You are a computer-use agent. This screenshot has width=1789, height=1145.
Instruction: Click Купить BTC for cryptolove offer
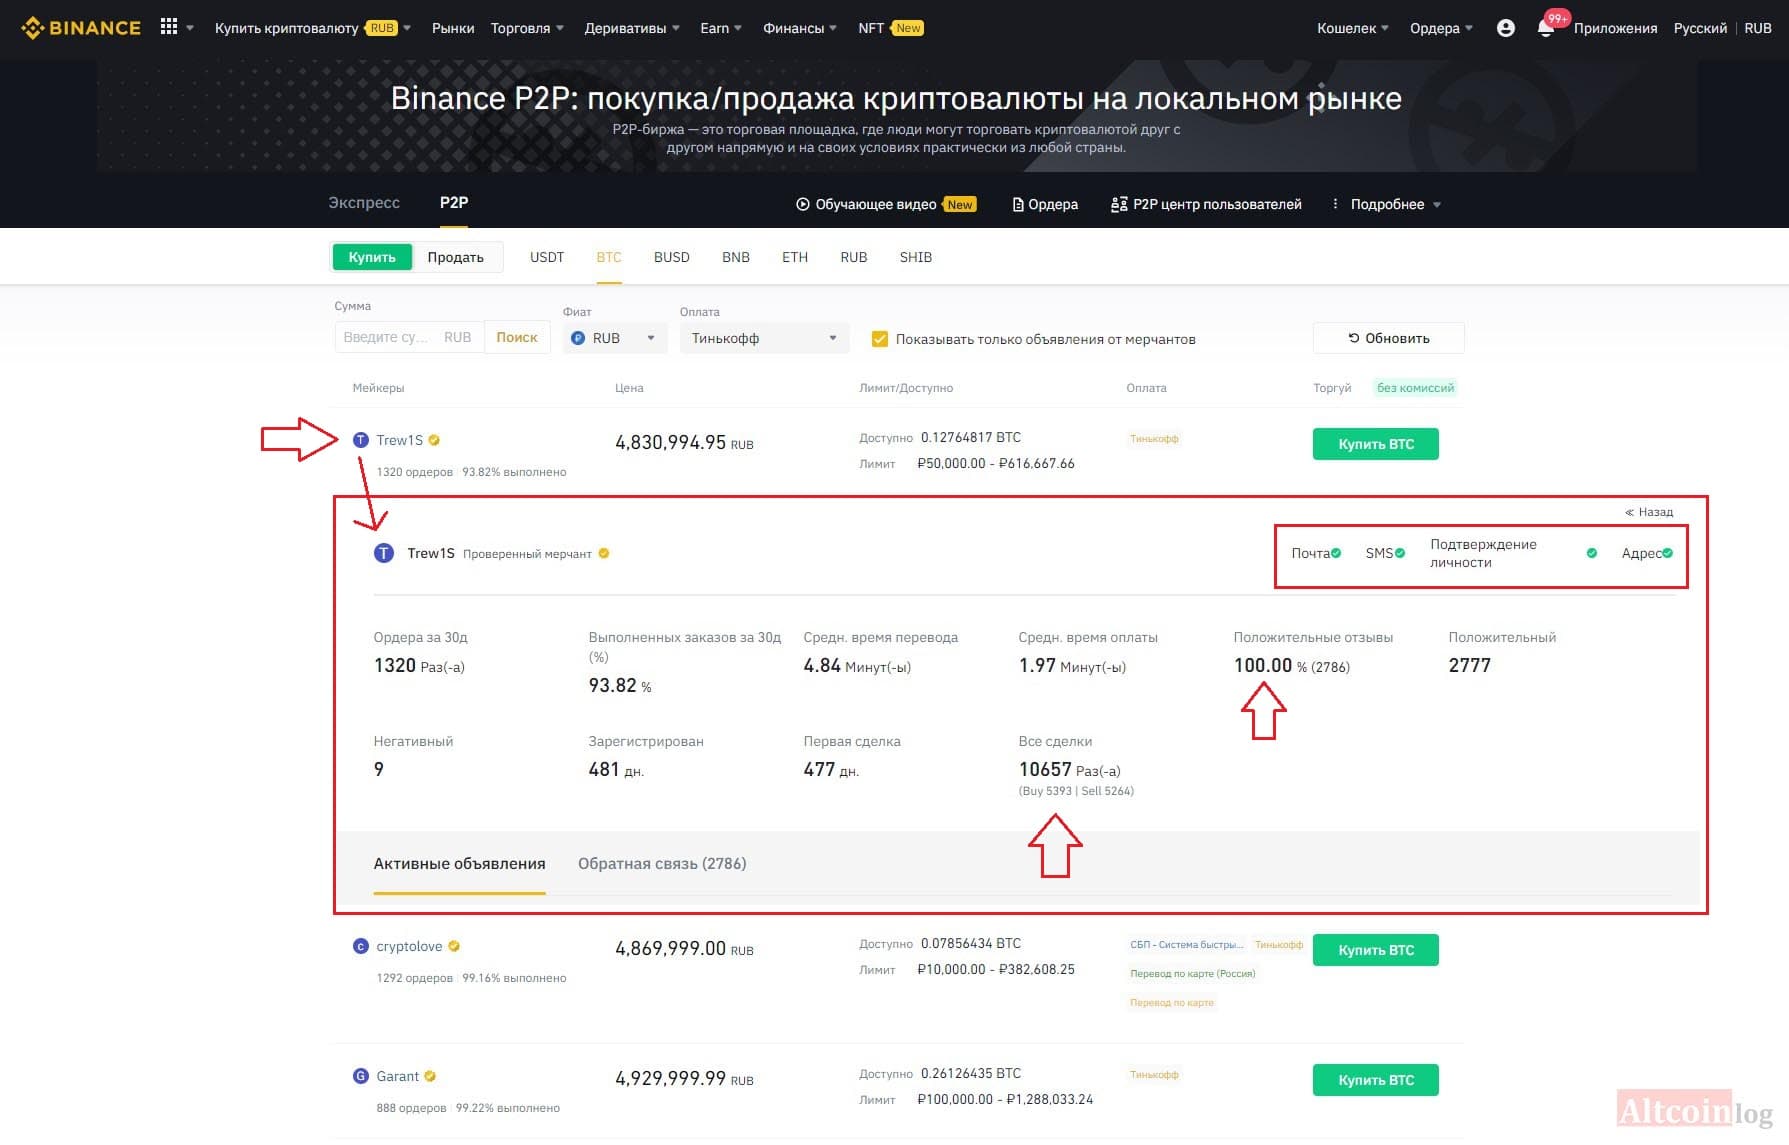(x=1375, y=950)
